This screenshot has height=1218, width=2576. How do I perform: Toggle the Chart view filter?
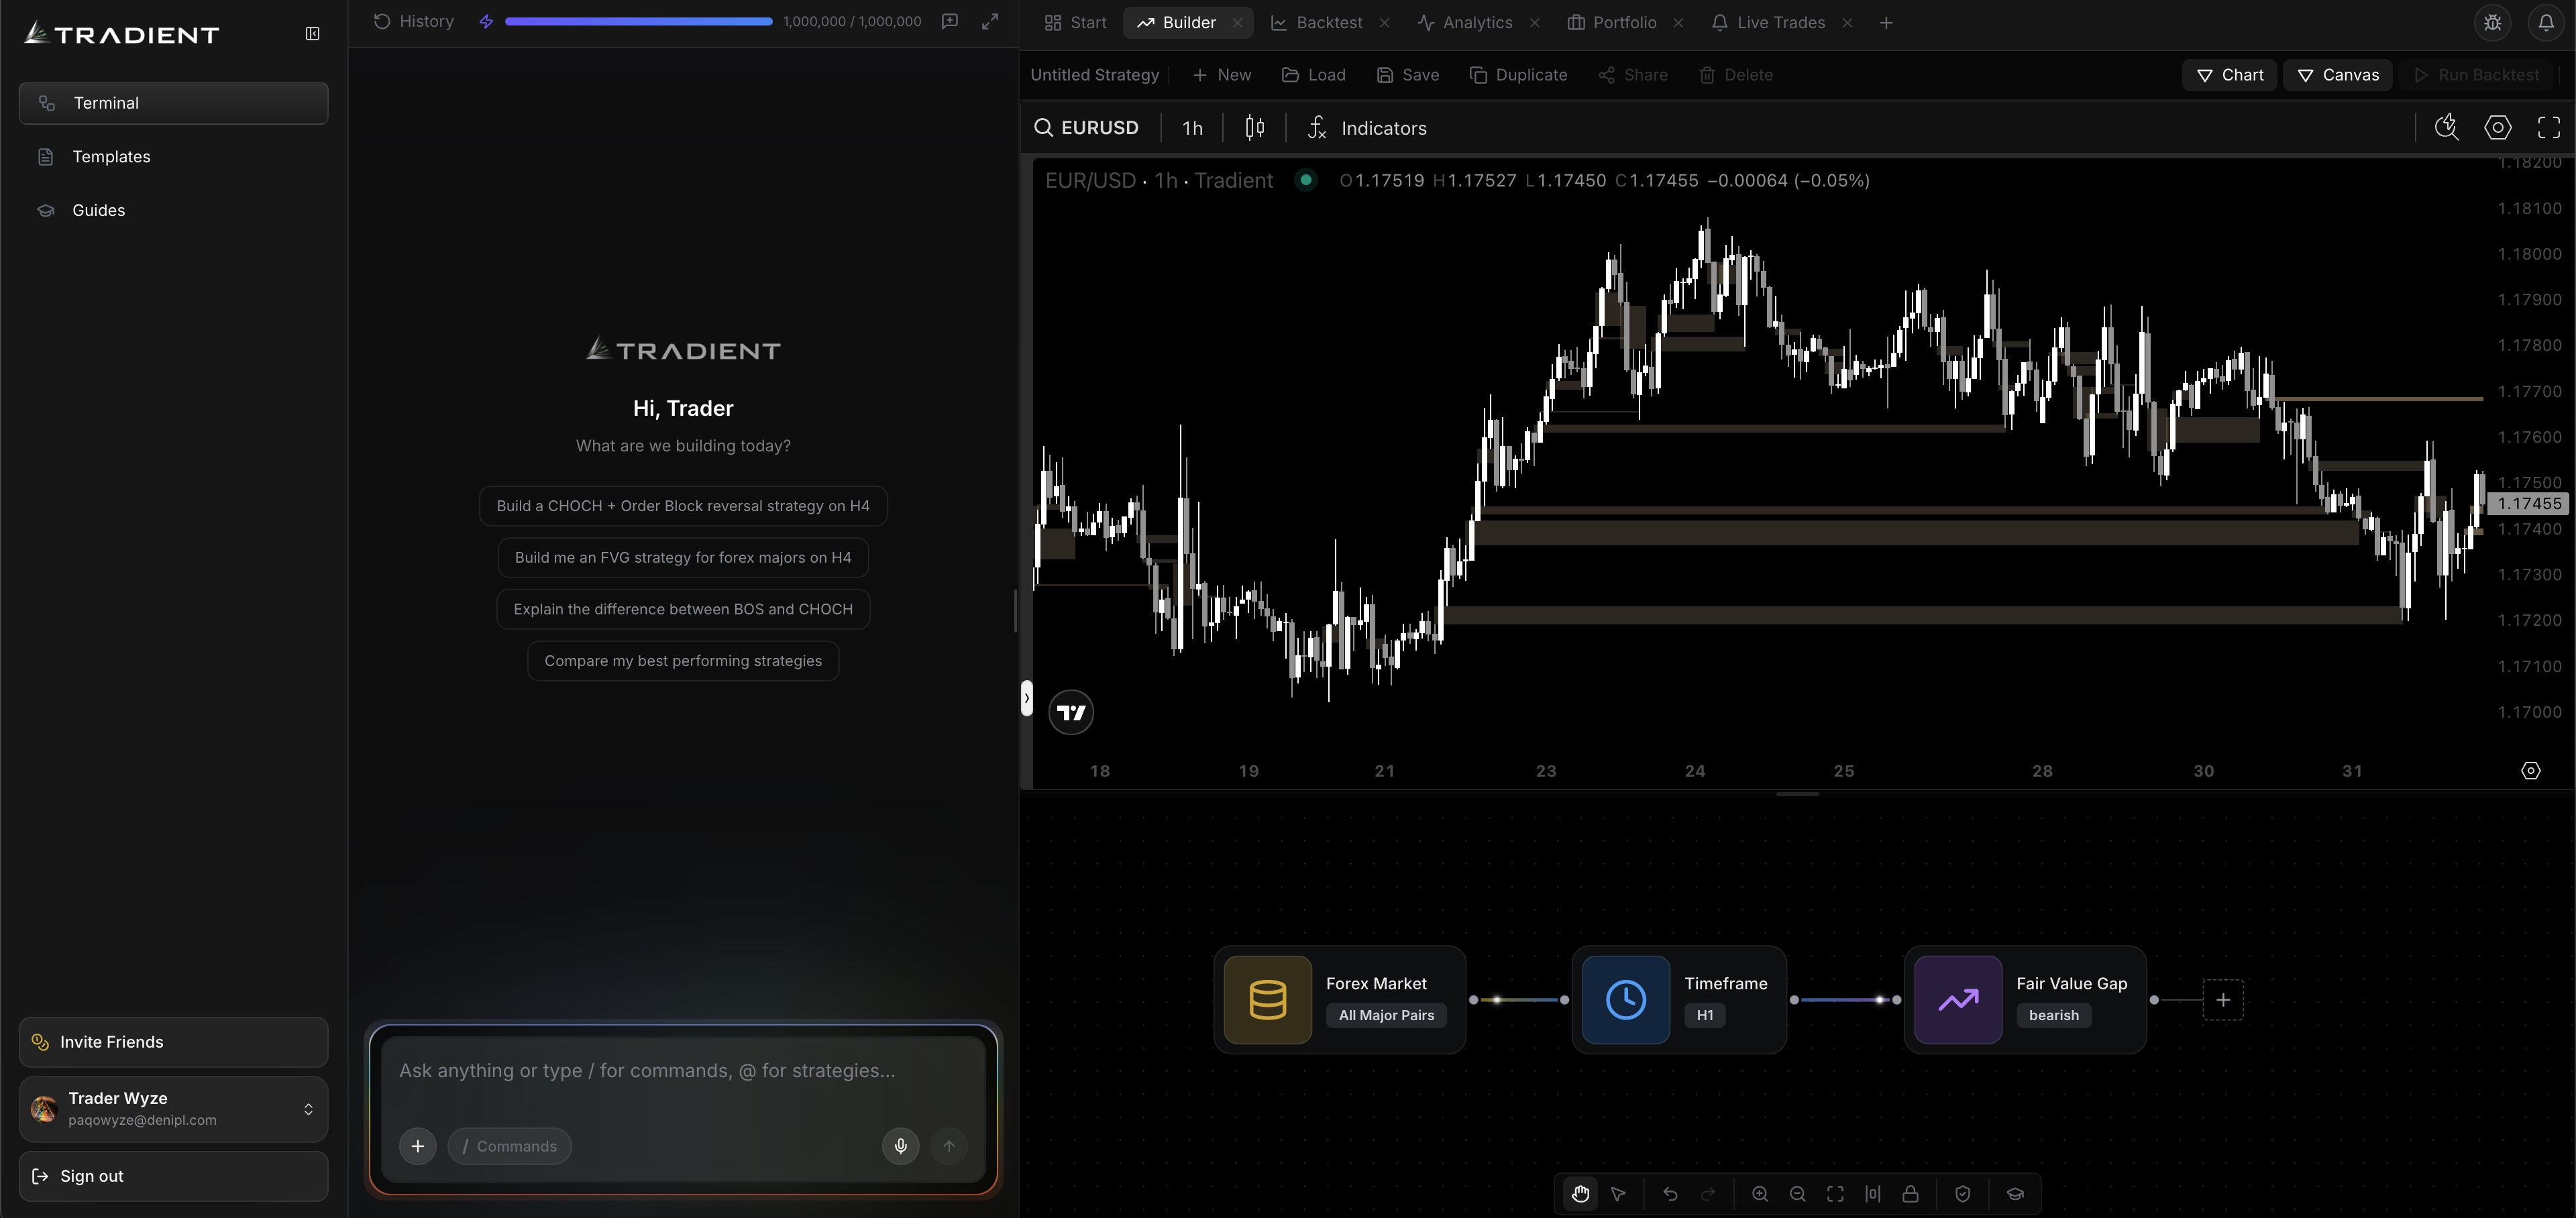click(2230, 75)
